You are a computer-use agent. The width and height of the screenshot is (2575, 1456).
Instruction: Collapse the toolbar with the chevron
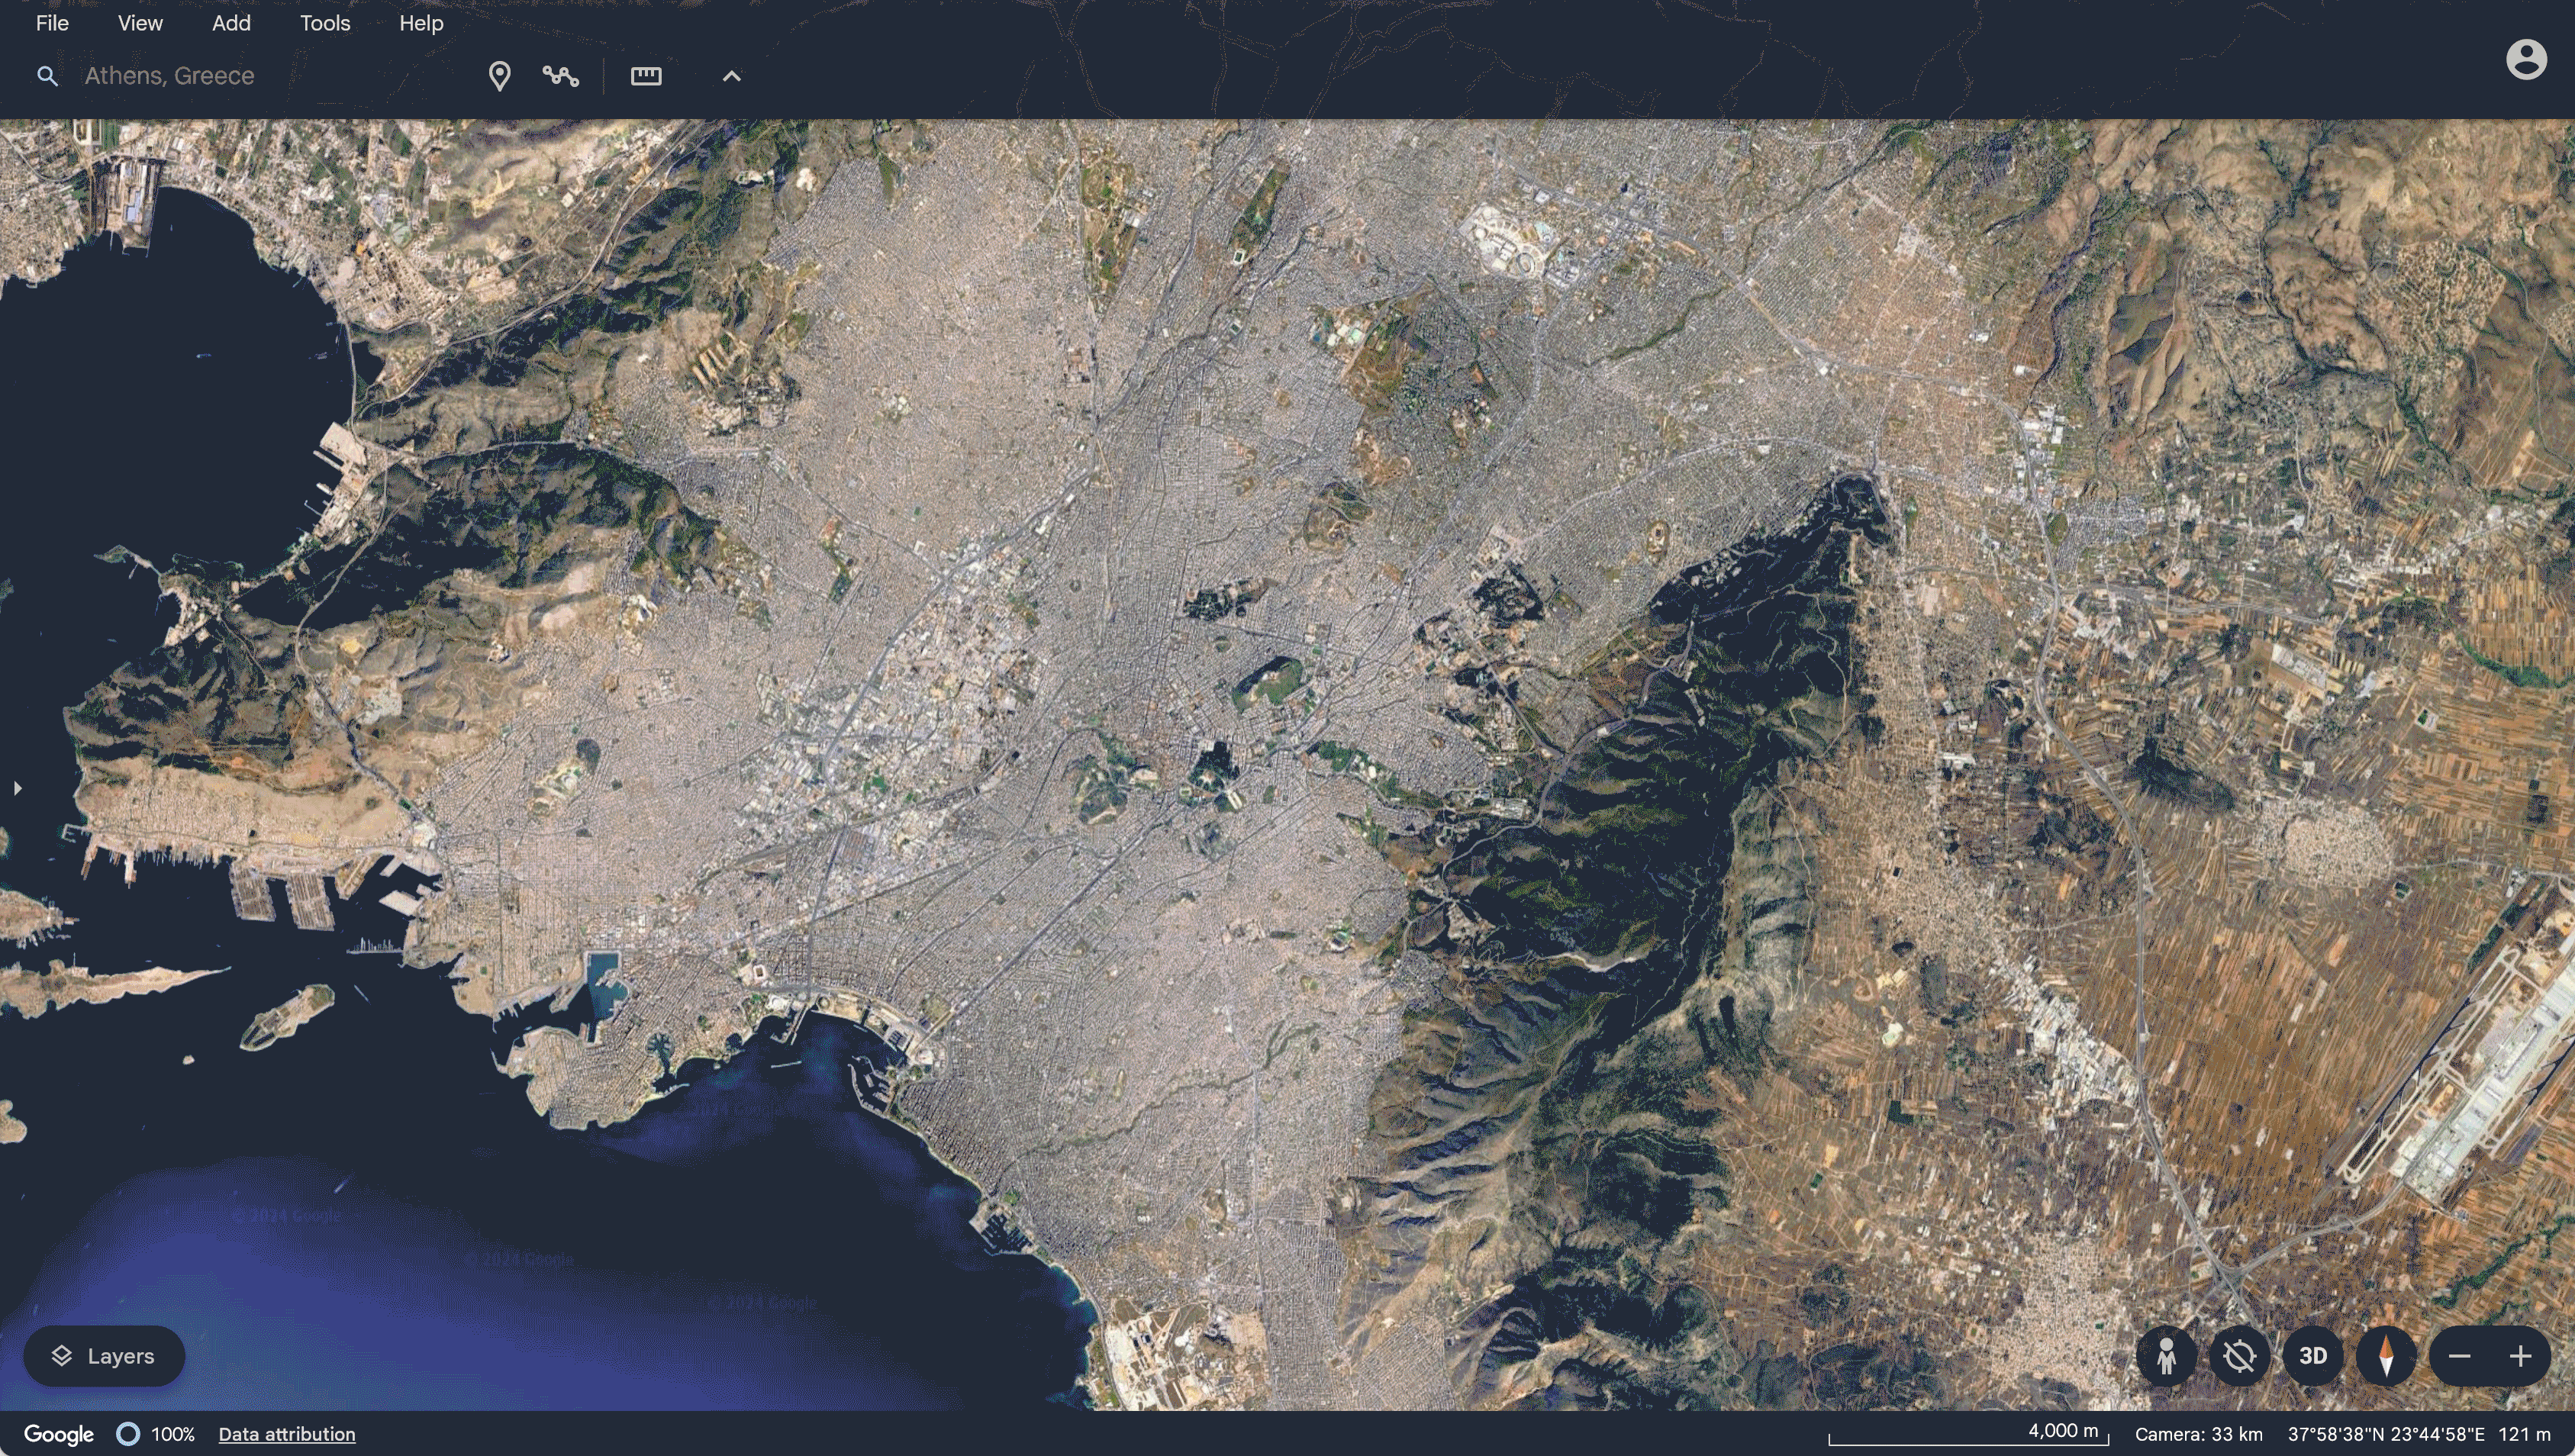tap(731, 76)
